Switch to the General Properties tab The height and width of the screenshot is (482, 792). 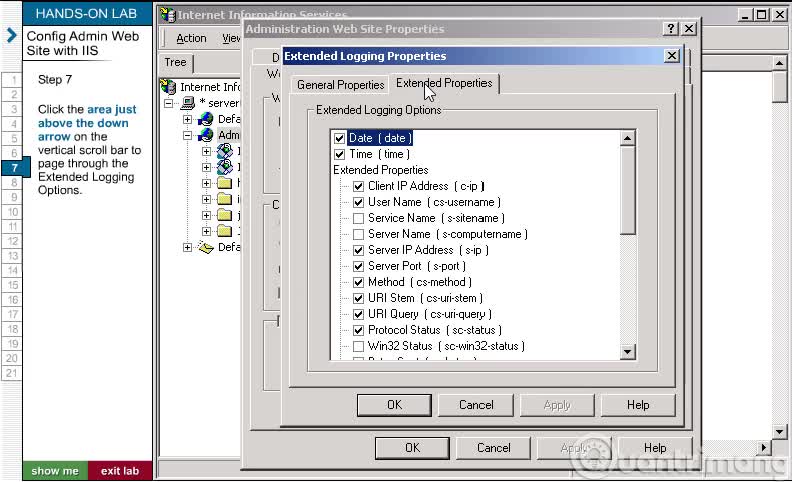[x=340, y=85]
